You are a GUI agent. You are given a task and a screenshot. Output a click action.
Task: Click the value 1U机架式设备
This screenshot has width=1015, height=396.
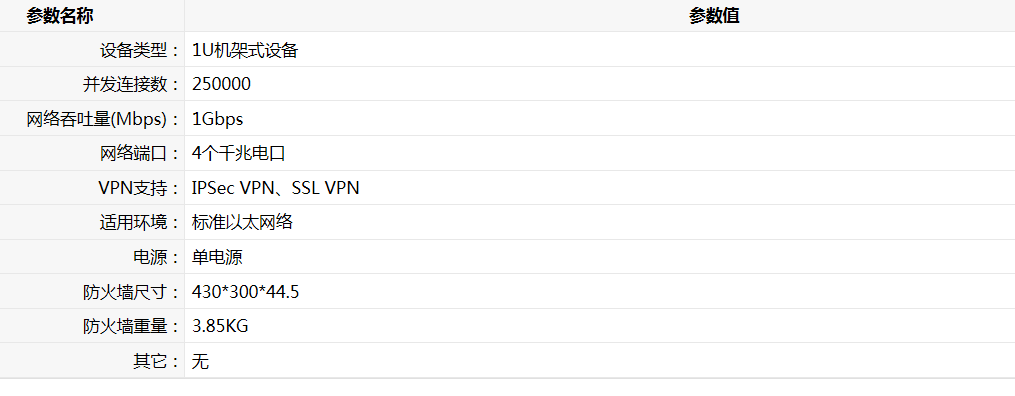tap(245, 50)
